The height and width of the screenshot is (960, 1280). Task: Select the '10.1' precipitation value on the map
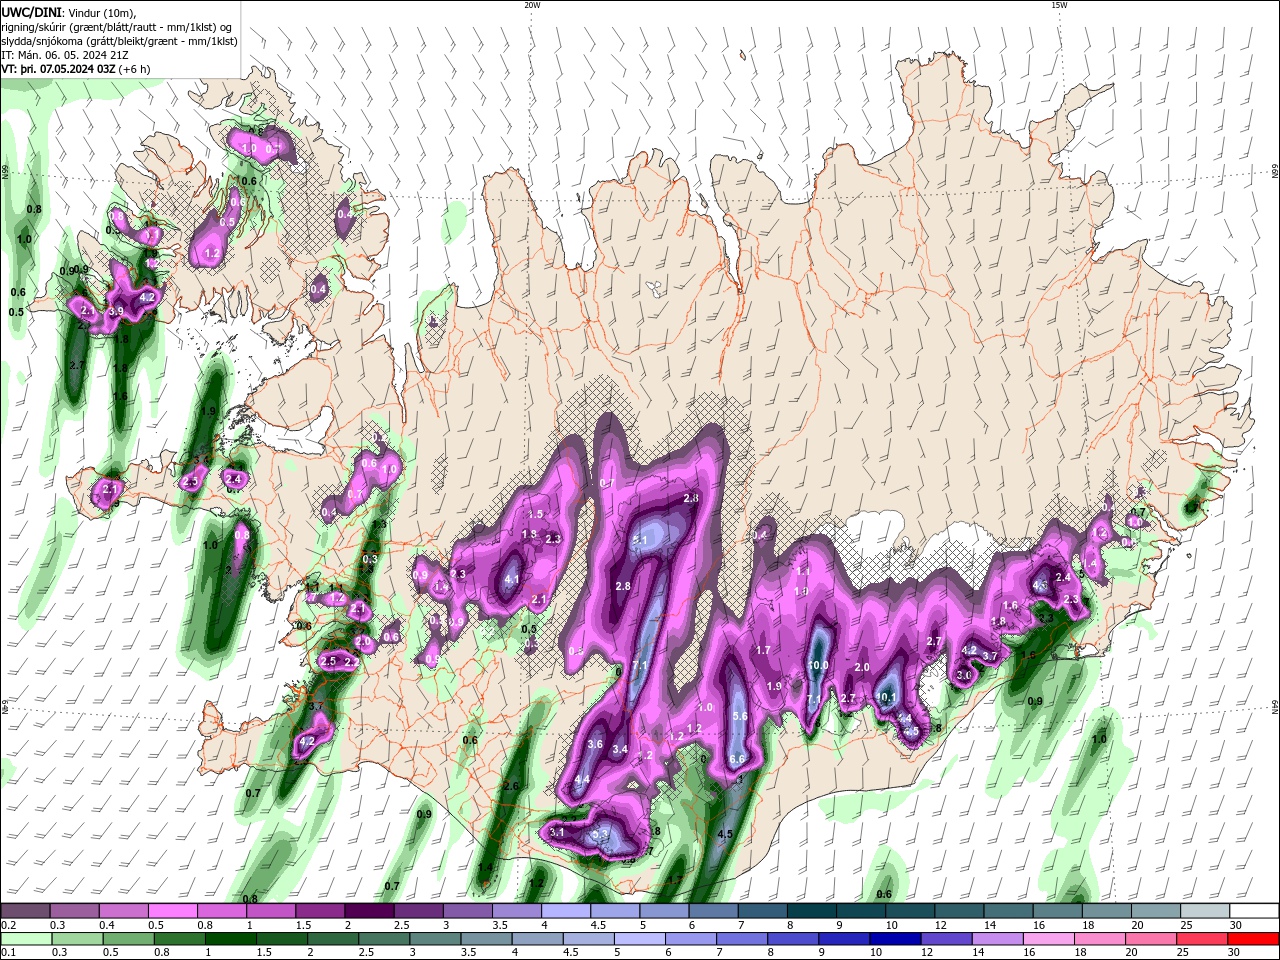[x=886, y=697]
